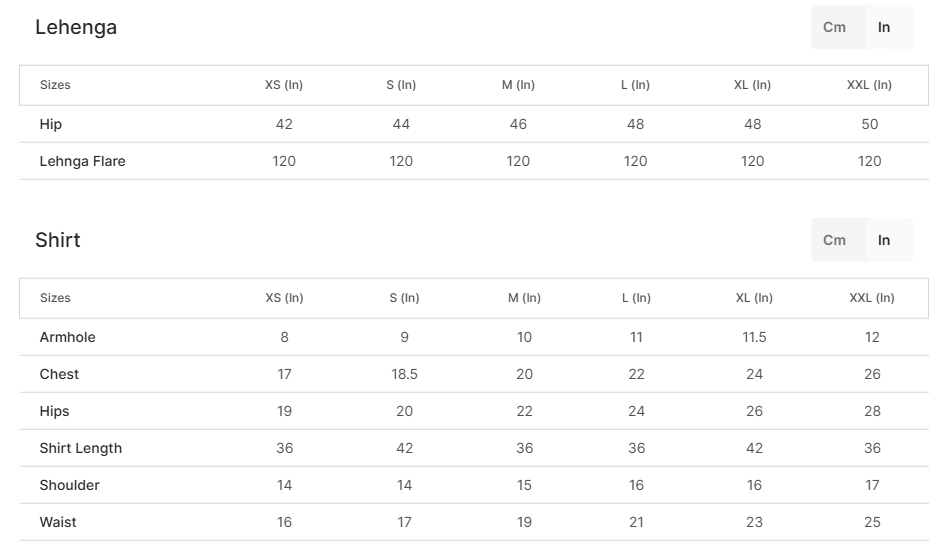
Task: Click the Shoulder row label
Action: tap(69, 485)
